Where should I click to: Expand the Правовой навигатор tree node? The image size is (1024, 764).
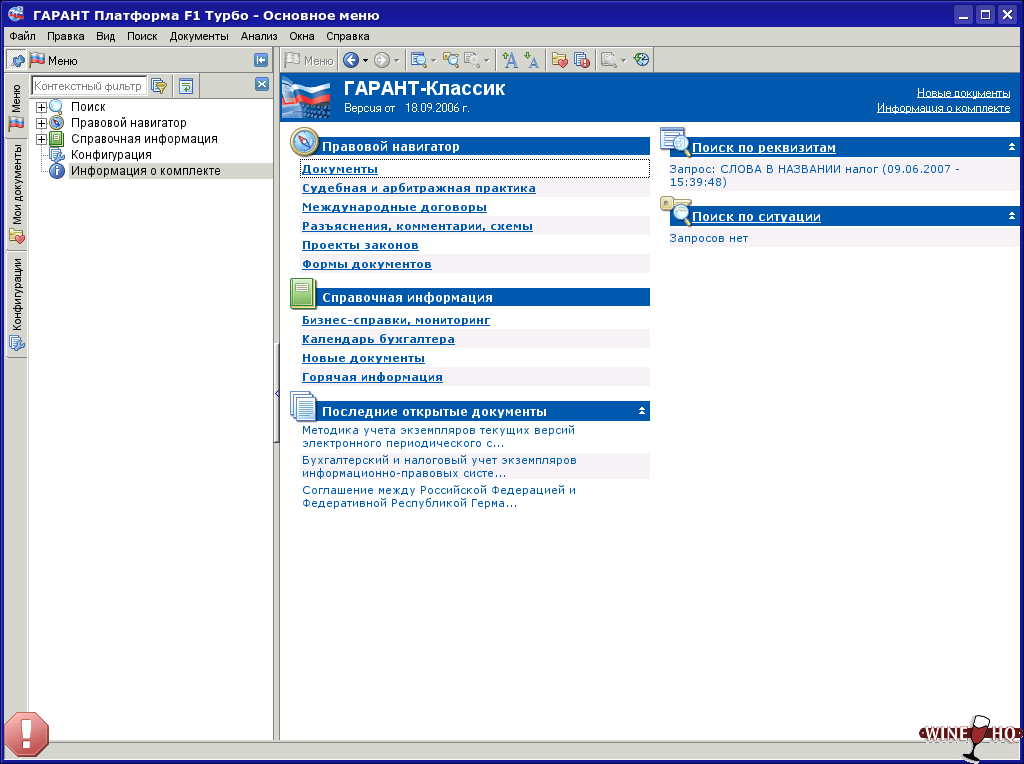click(x=41, y=123)
